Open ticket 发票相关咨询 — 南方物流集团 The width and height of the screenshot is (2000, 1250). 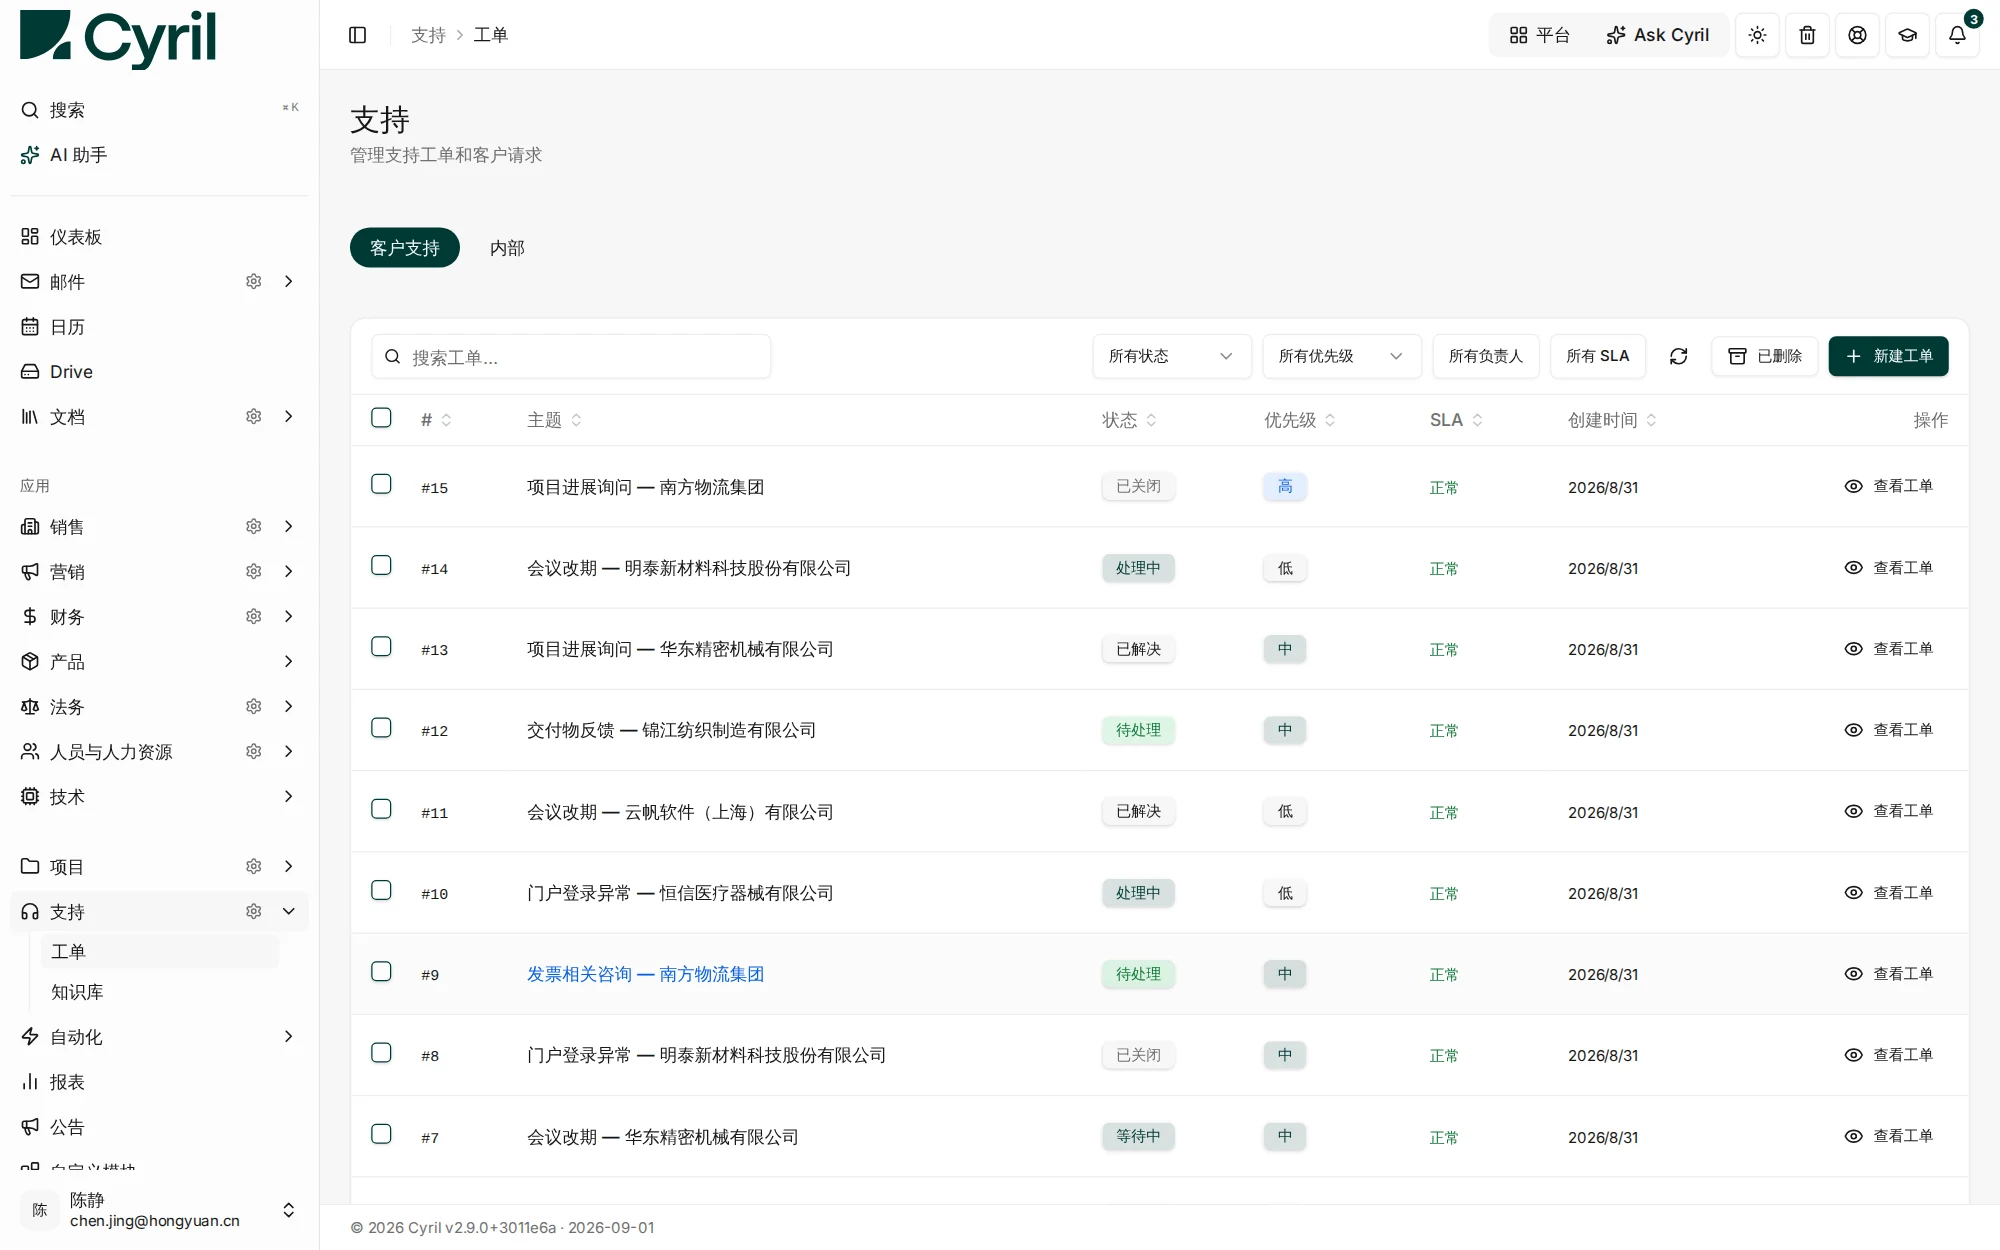coord(645,974)
